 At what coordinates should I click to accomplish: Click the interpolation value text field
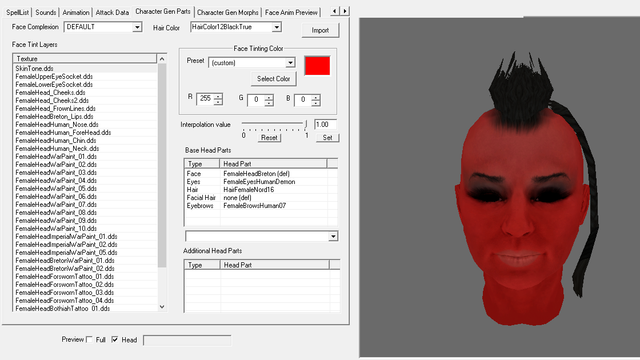(325, 124)
